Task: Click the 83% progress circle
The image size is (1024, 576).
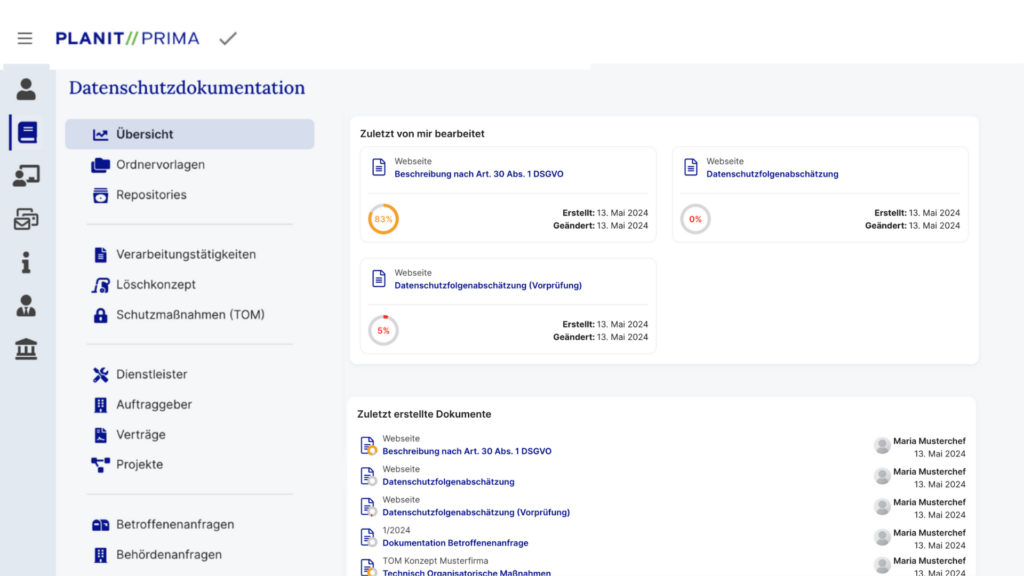Action: click(x=383, y=219)
